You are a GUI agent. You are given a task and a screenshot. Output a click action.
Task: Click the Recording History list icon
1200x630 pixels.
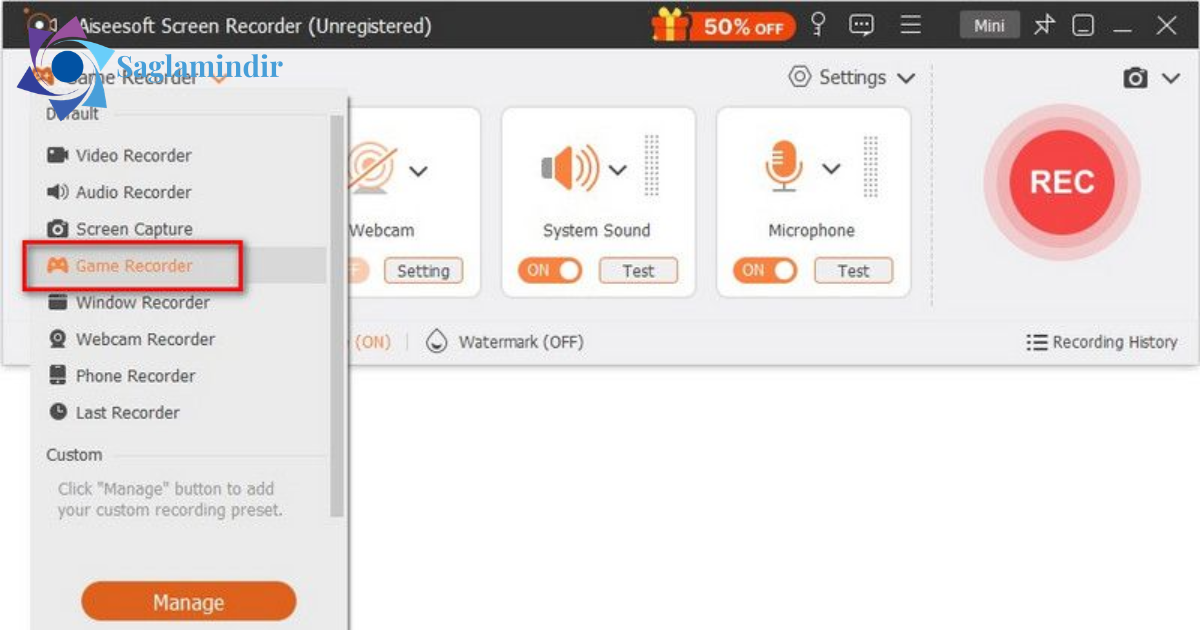point(1036,342)
